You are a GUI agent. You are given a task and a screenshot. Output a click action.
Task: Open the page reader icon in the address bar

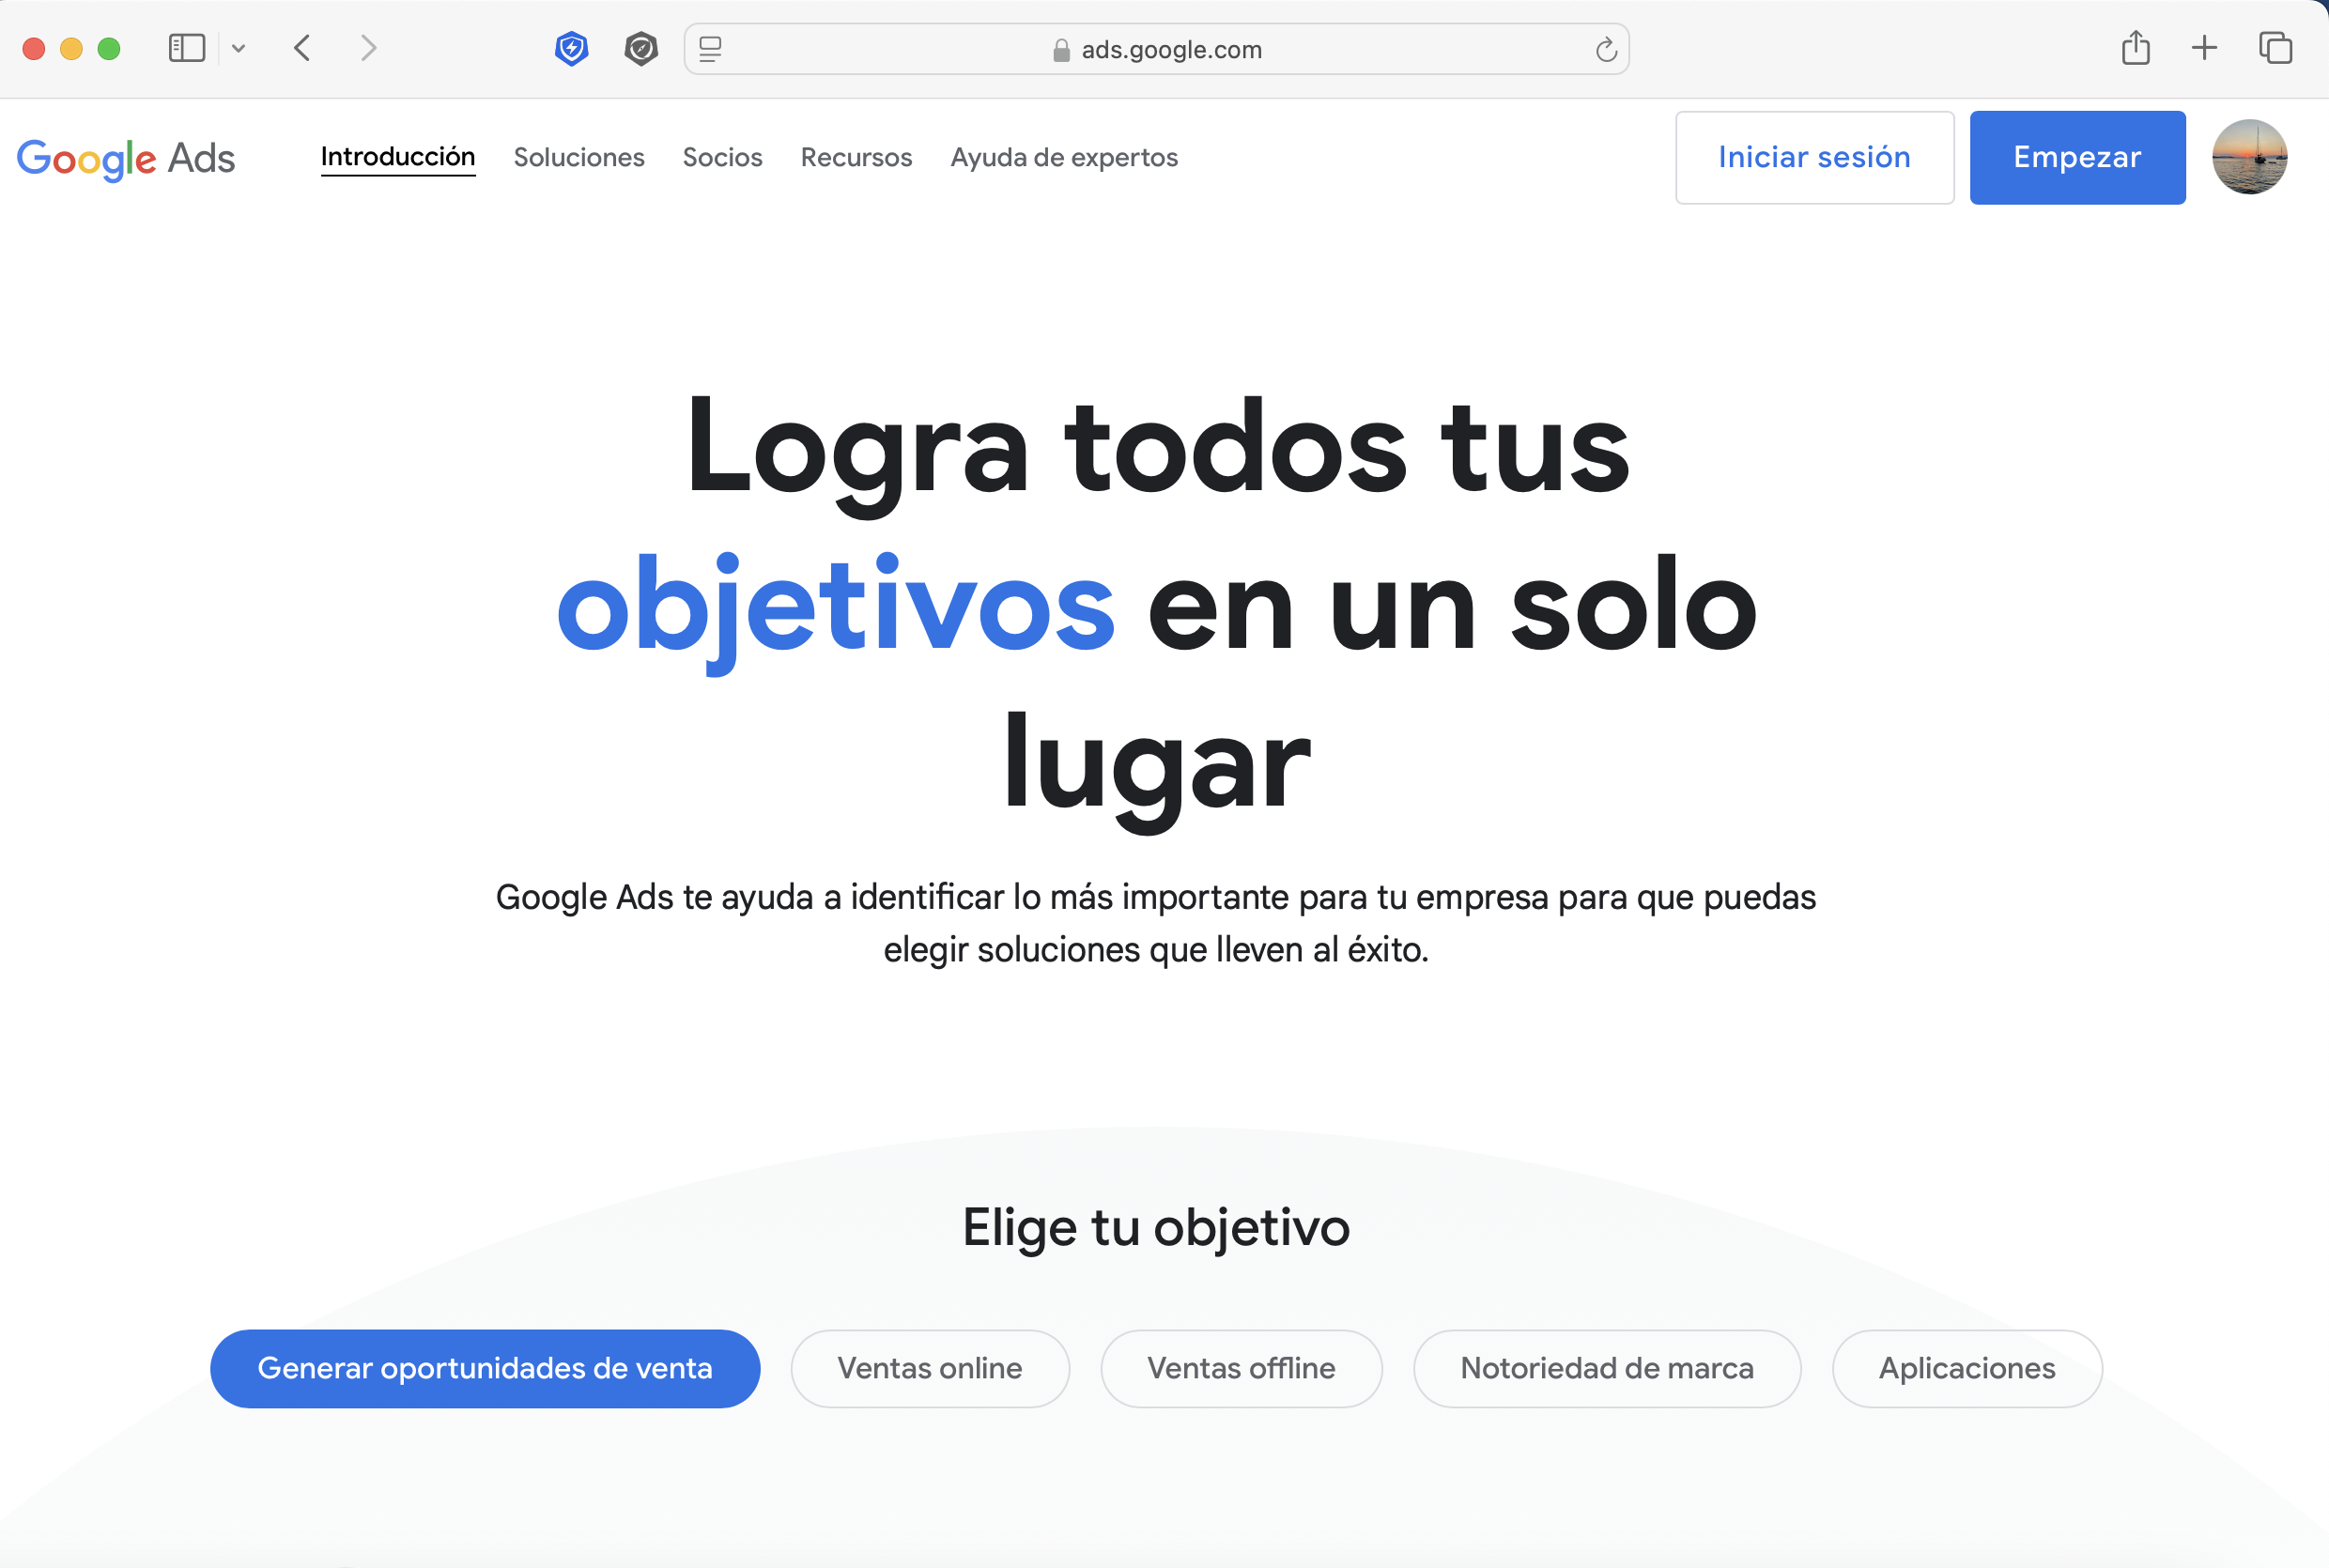point(710,49)
